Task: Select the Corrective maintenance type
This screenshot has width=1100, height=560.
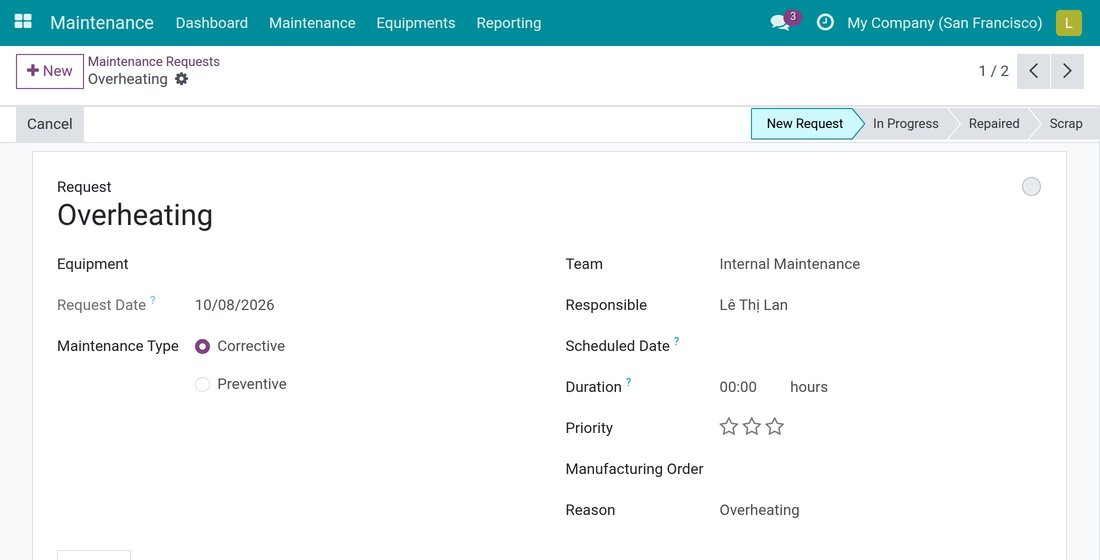Action: (x=203, y=347)
